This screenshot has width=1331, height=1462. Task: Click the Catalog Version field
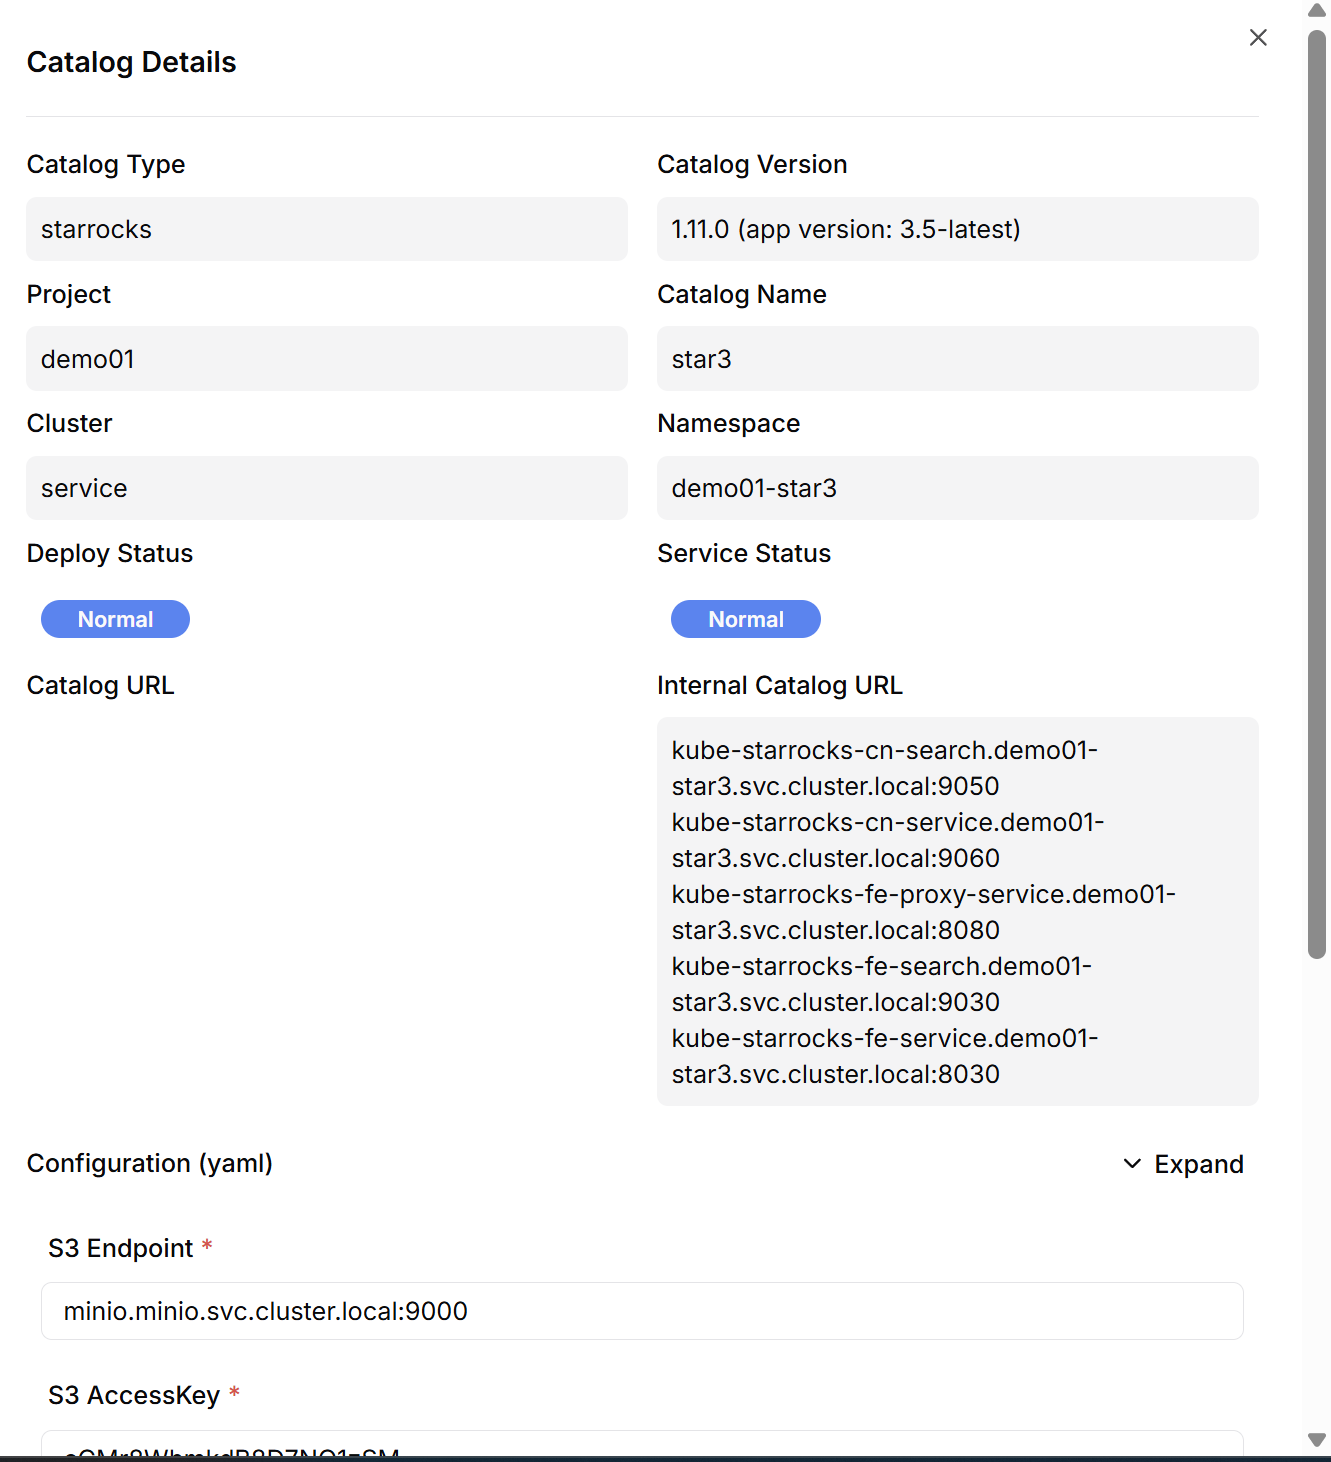[x=957, y=229]
